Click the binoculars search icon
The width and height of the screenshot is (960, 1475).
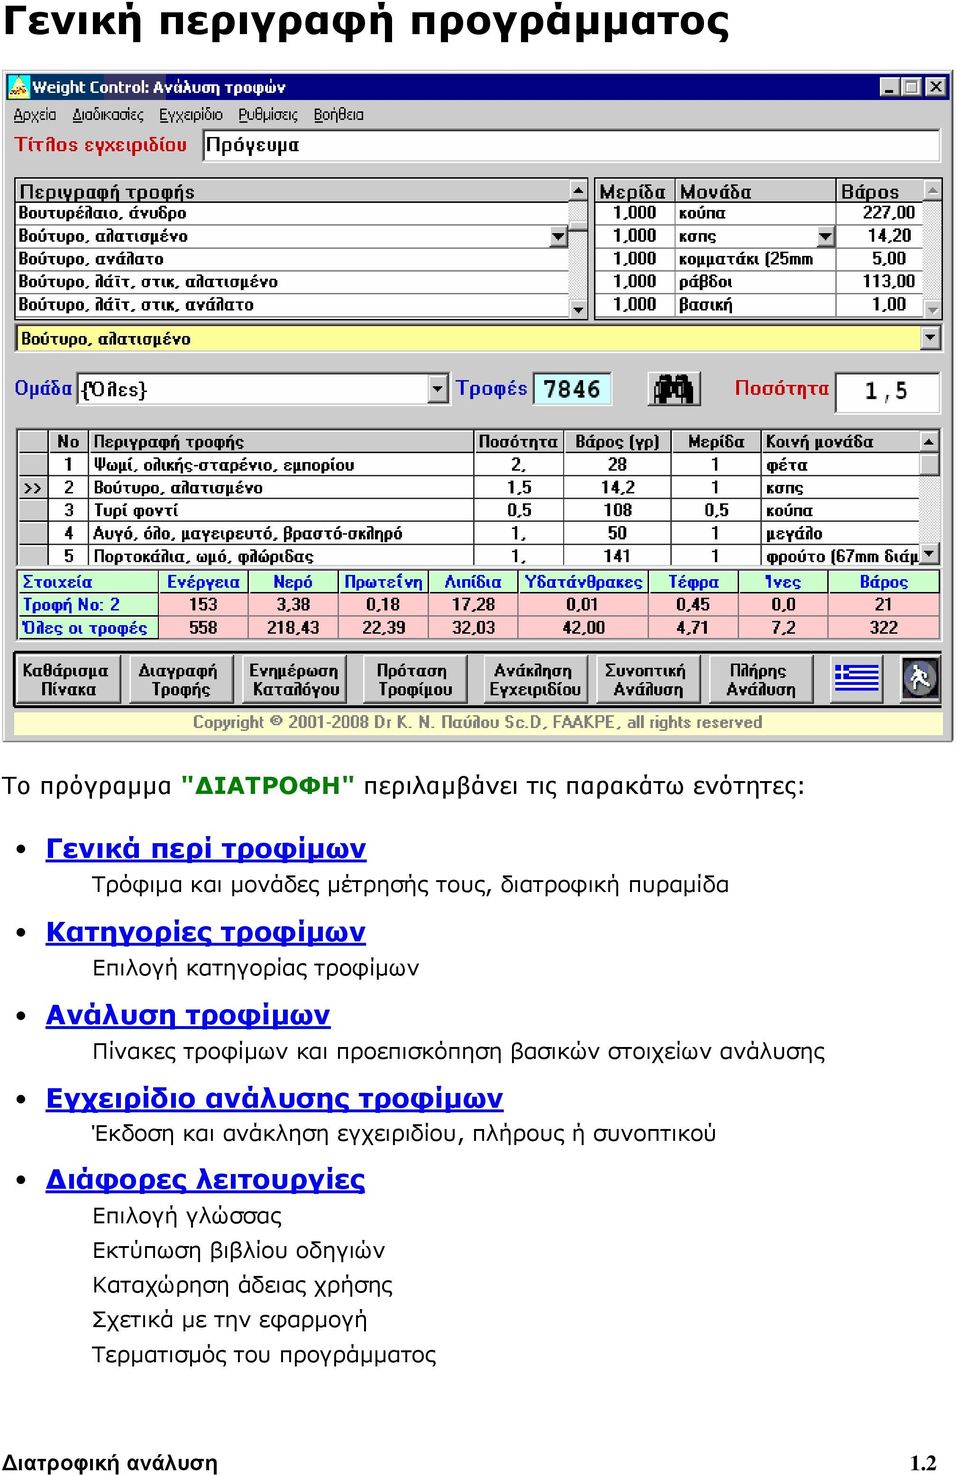click(674, 388)
